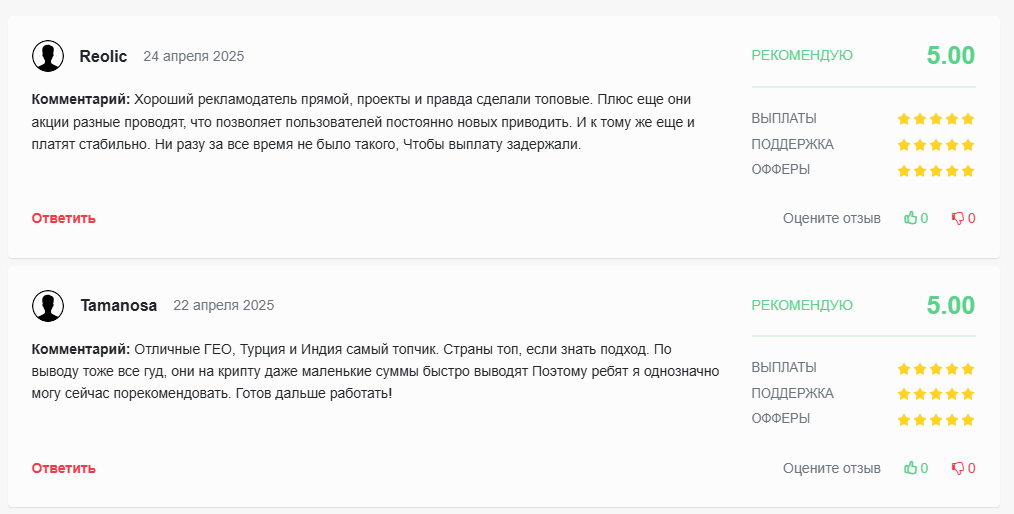
Task: Click Поддержка star rating in Tamanosa's review
Action: [936, 394]
